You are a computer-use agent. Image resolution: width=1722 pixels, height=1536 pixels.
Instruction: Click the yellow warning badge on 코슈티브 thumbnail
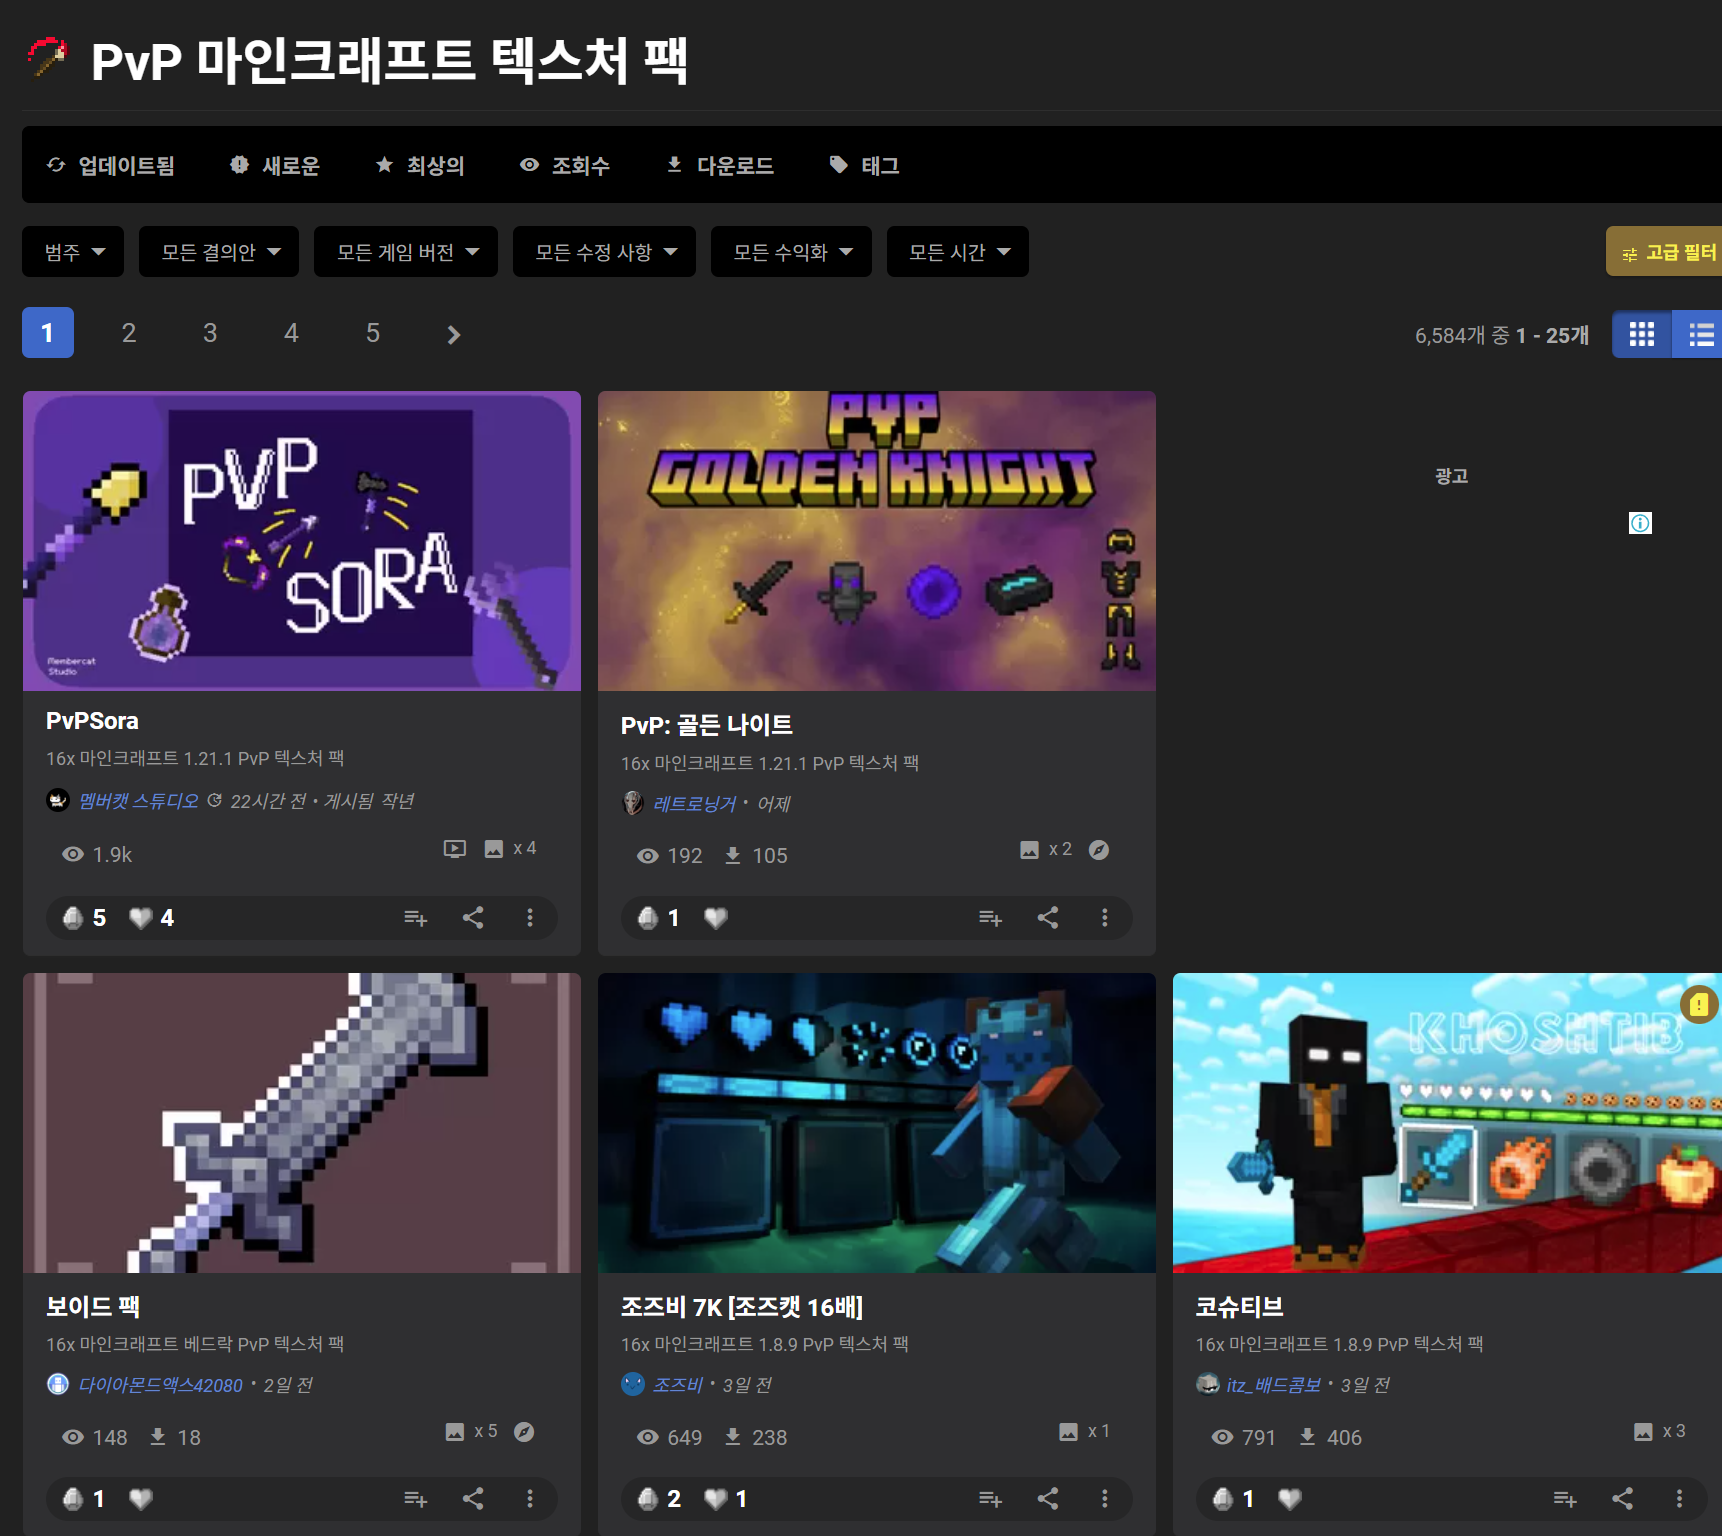tap(1699, 1005)
